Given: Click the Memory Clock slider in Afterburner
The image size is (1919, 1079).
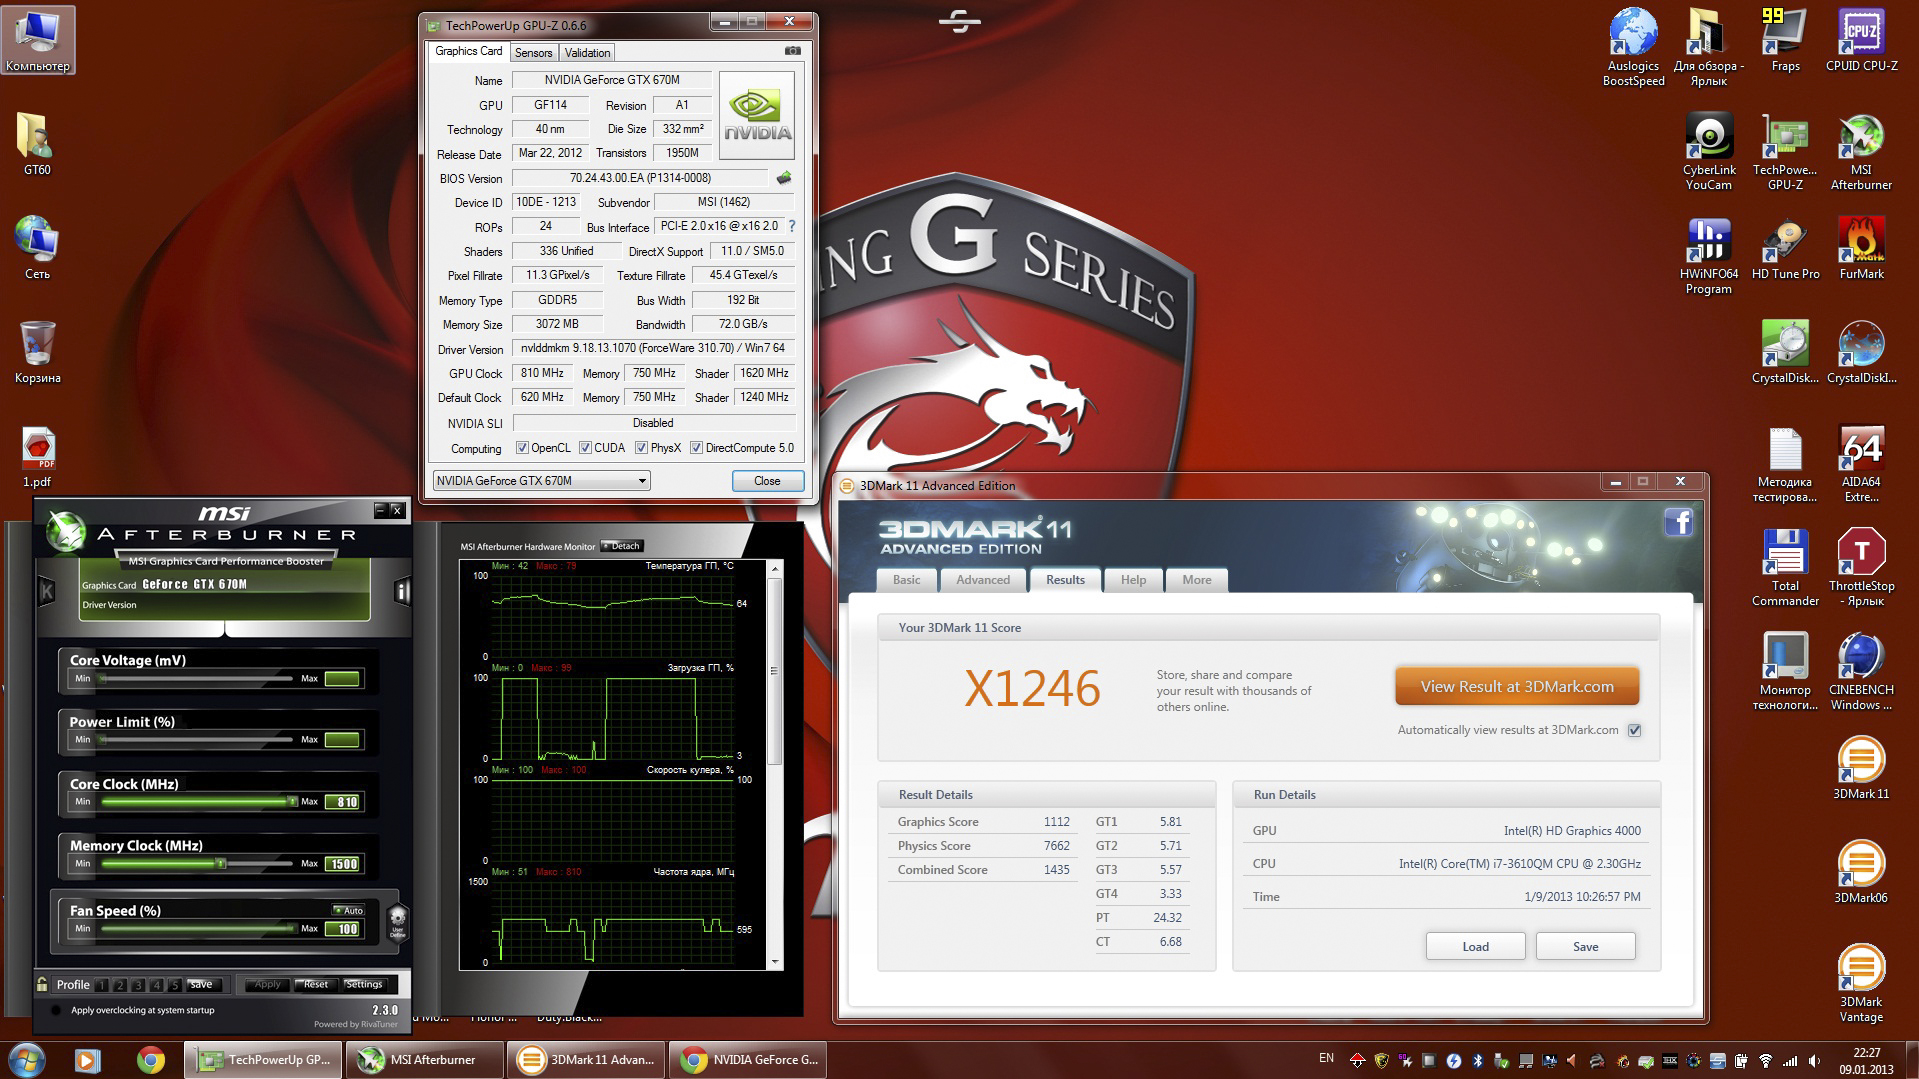Looking at the screenshot, I should pyautogui.click(x=197, y=864).
